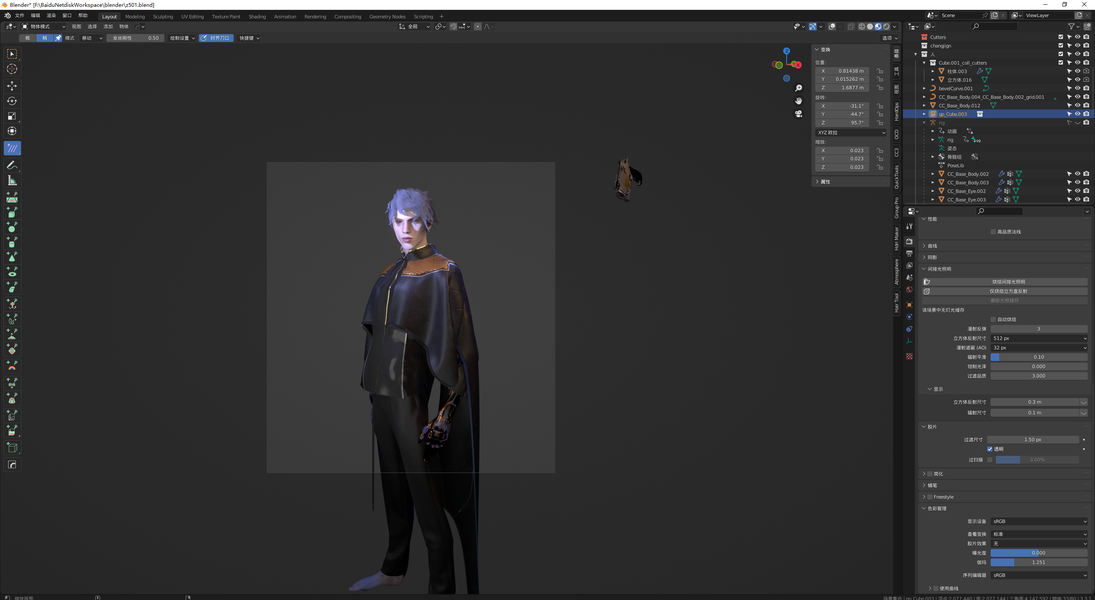Open the Output properties tab
The height and width of the screenshot is (600, 1095).
pyautogui.click(x=909, y=254)
